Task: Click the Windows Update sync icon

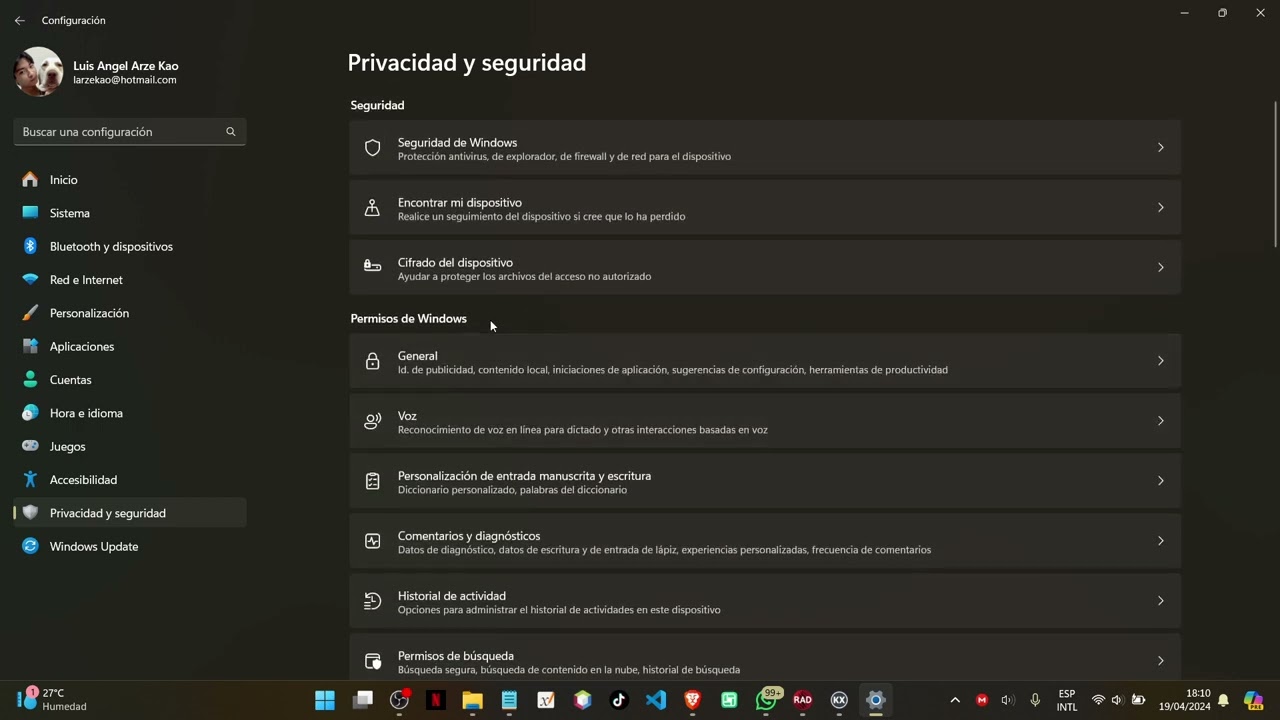Action: [30, 546]
